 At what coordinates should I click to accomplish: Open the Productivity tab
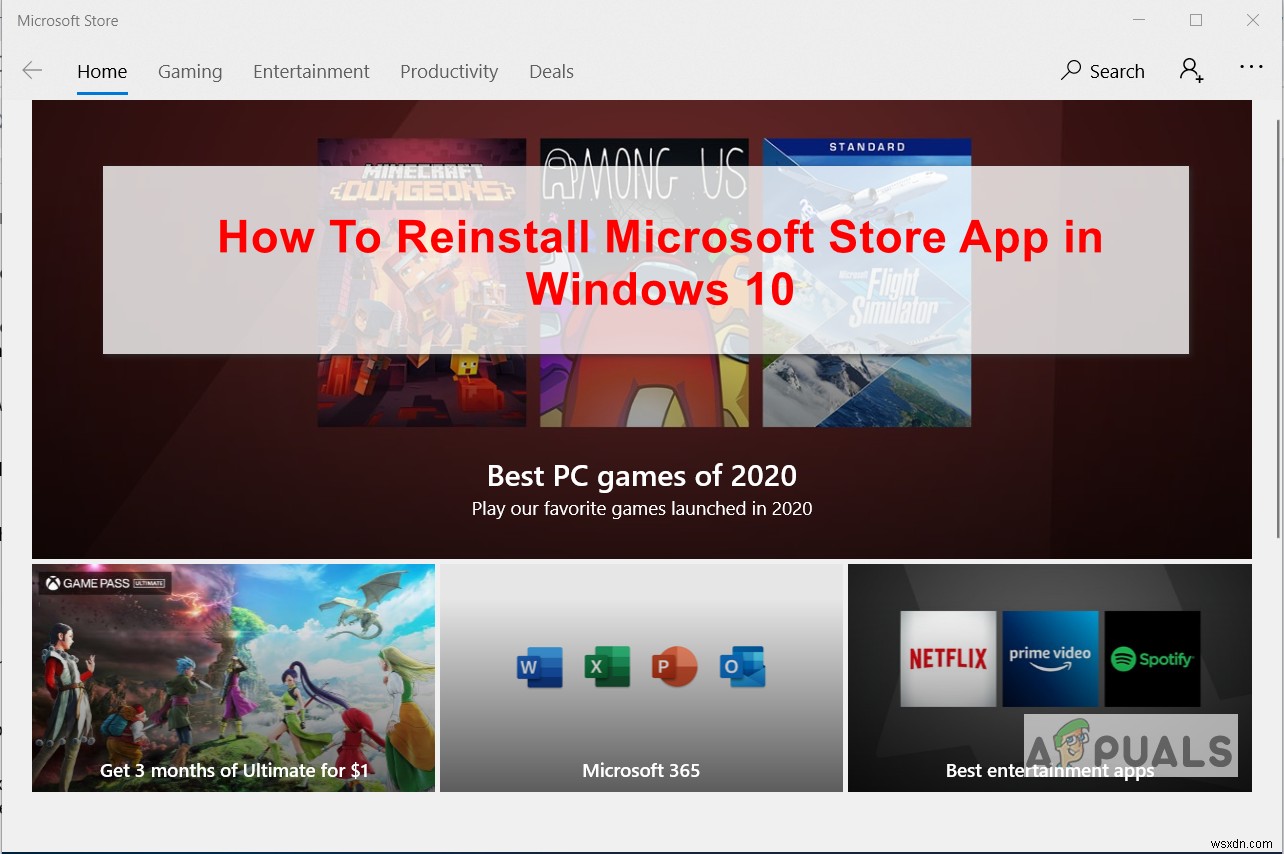click(449, 71)
